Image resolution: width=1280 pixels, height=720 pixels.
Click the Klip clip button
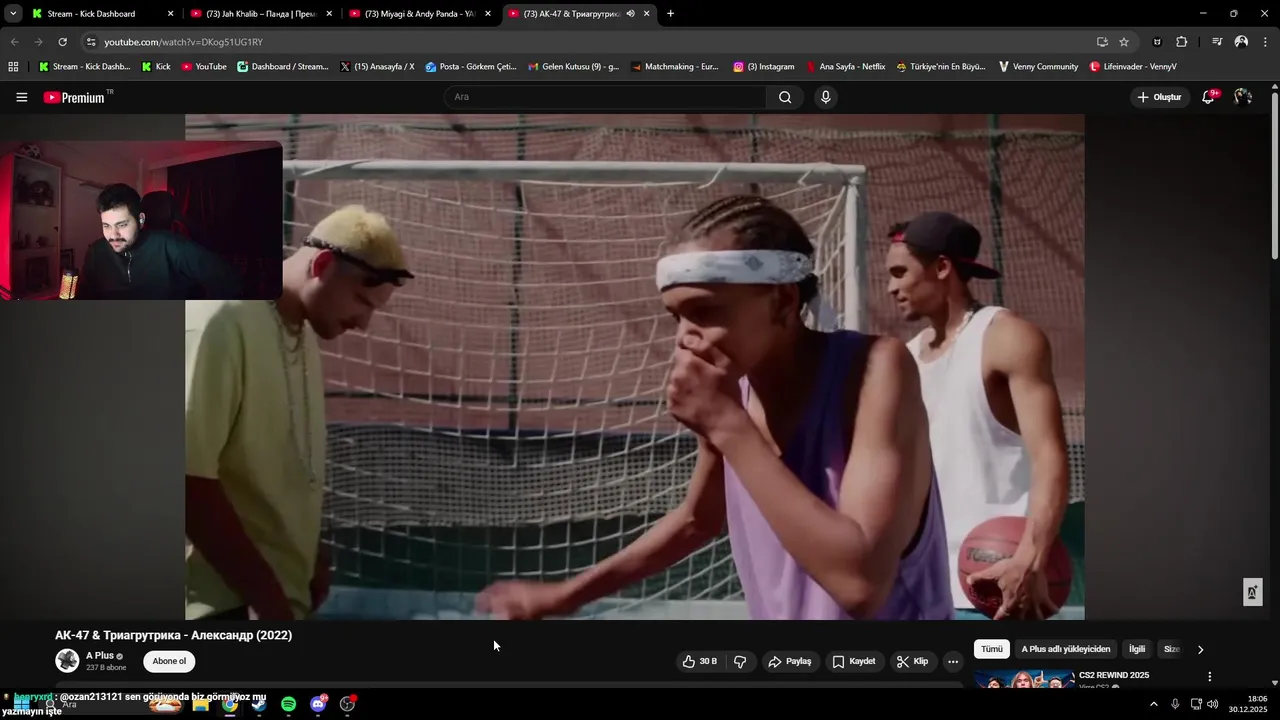point(912,661)
